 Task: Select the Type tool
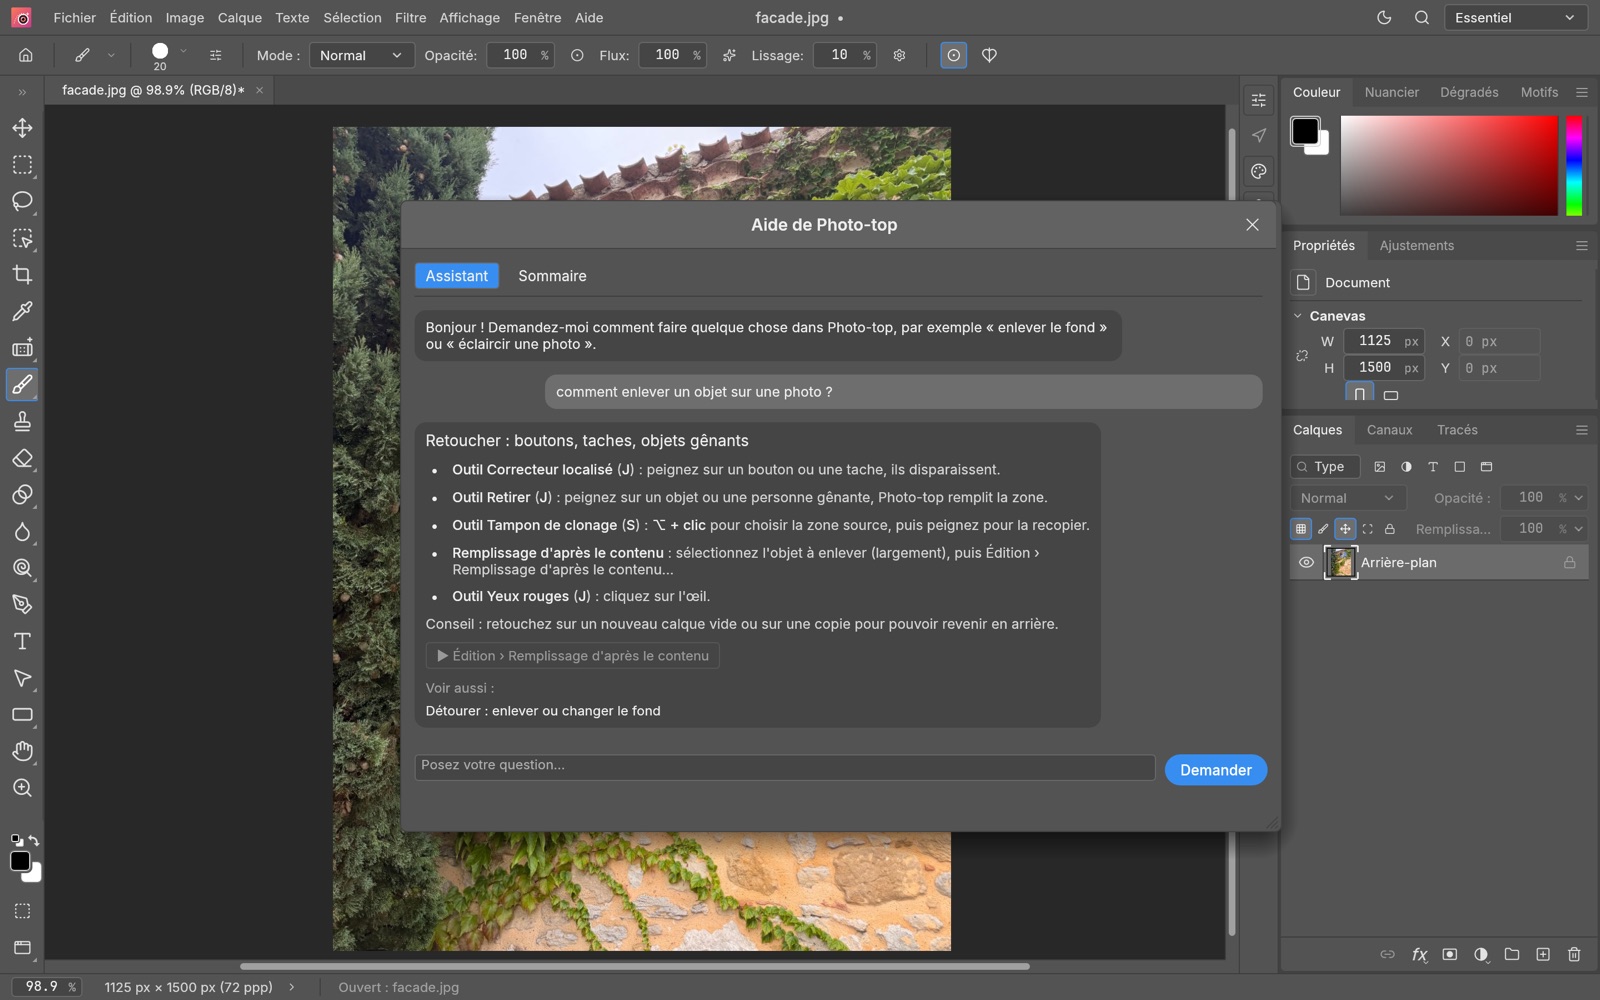(22, 641)
